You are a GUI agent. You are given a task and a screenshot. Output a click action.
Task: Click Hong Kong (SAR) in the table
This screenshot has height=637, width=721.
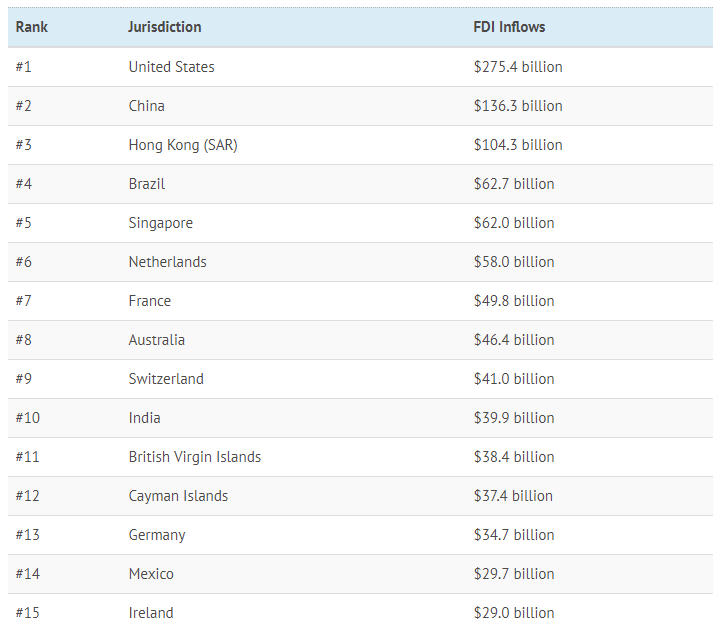(x=183, y=145)
